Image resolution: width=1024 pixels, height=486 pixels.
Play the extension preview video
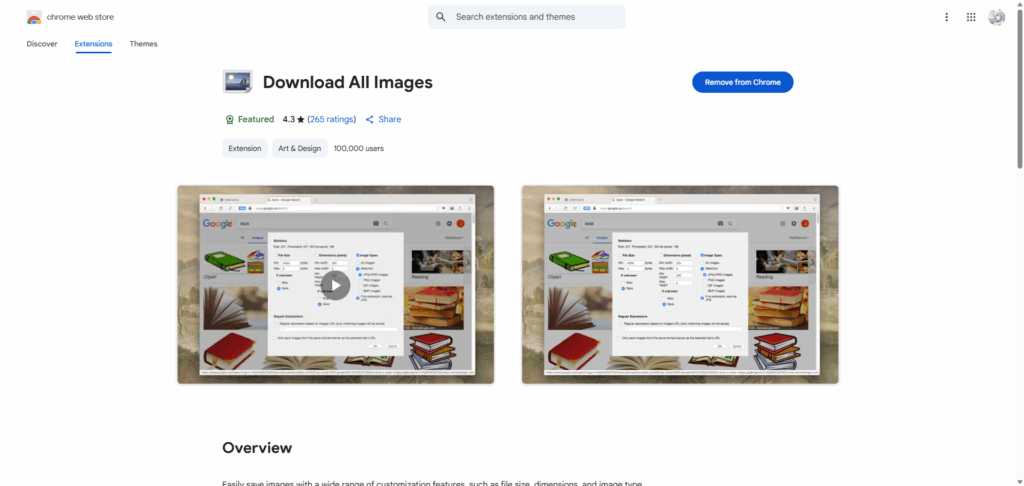(335, 285)
